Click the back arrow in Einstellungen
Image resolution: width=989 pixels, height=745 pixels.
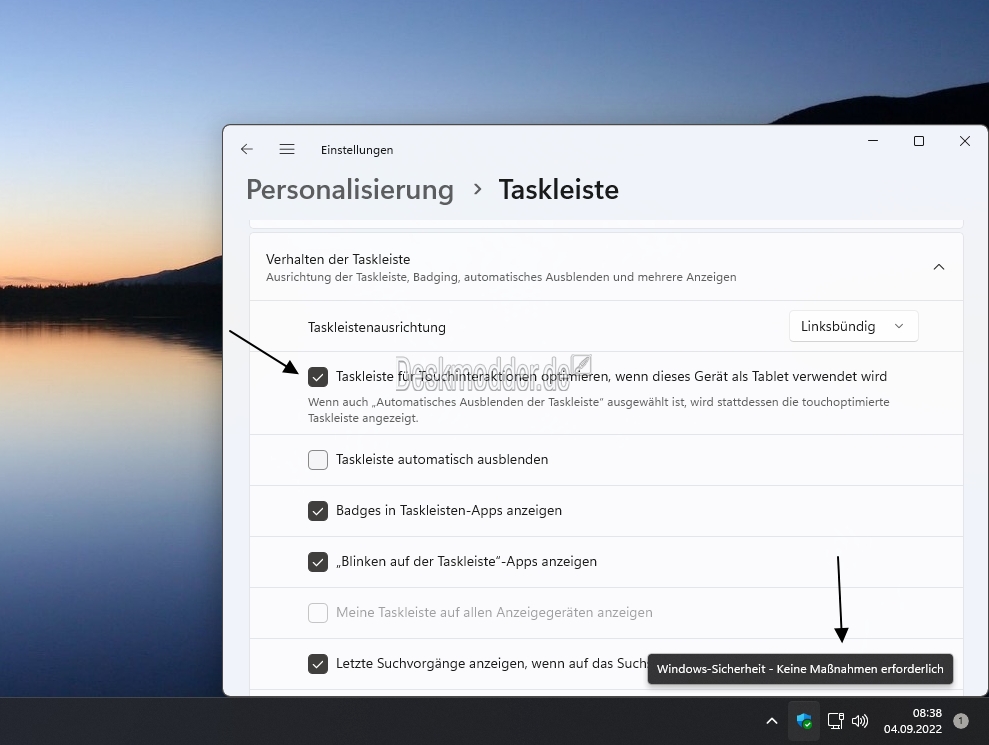[x=247, y=149]
